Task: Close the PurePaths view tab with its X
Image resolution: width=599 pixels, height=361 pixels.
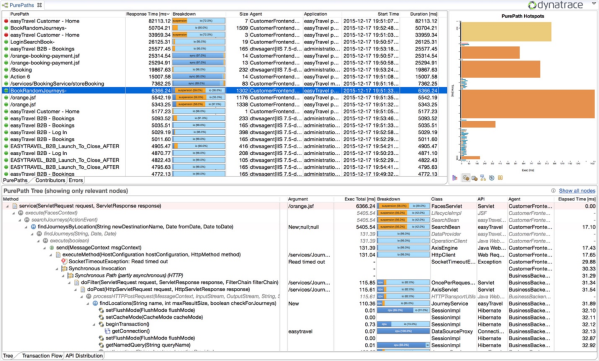Action: tap(39, 5)
